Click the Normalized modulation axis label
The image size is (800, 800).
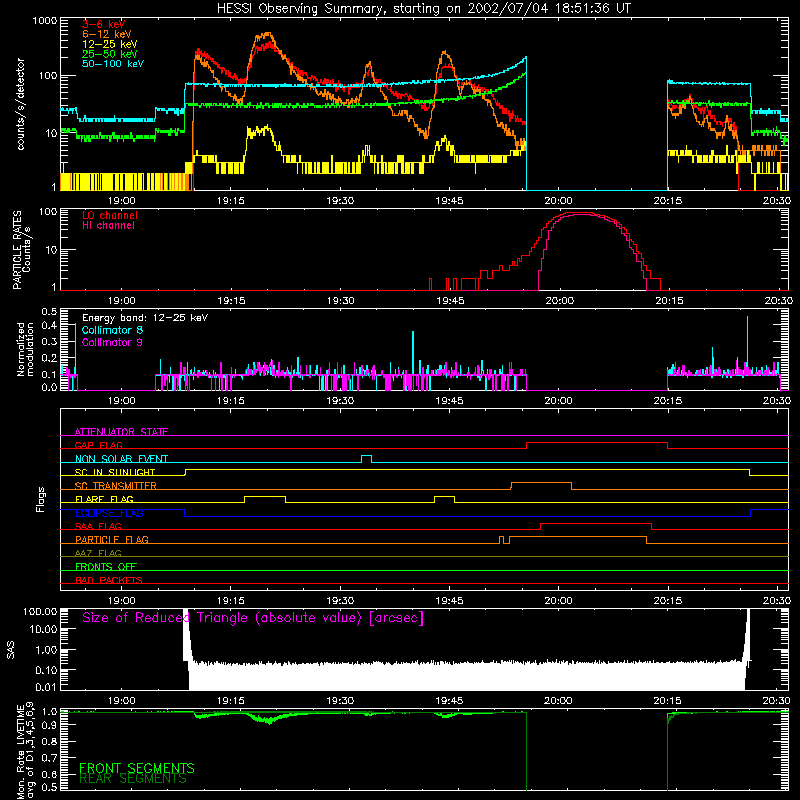tap(25, 349)
